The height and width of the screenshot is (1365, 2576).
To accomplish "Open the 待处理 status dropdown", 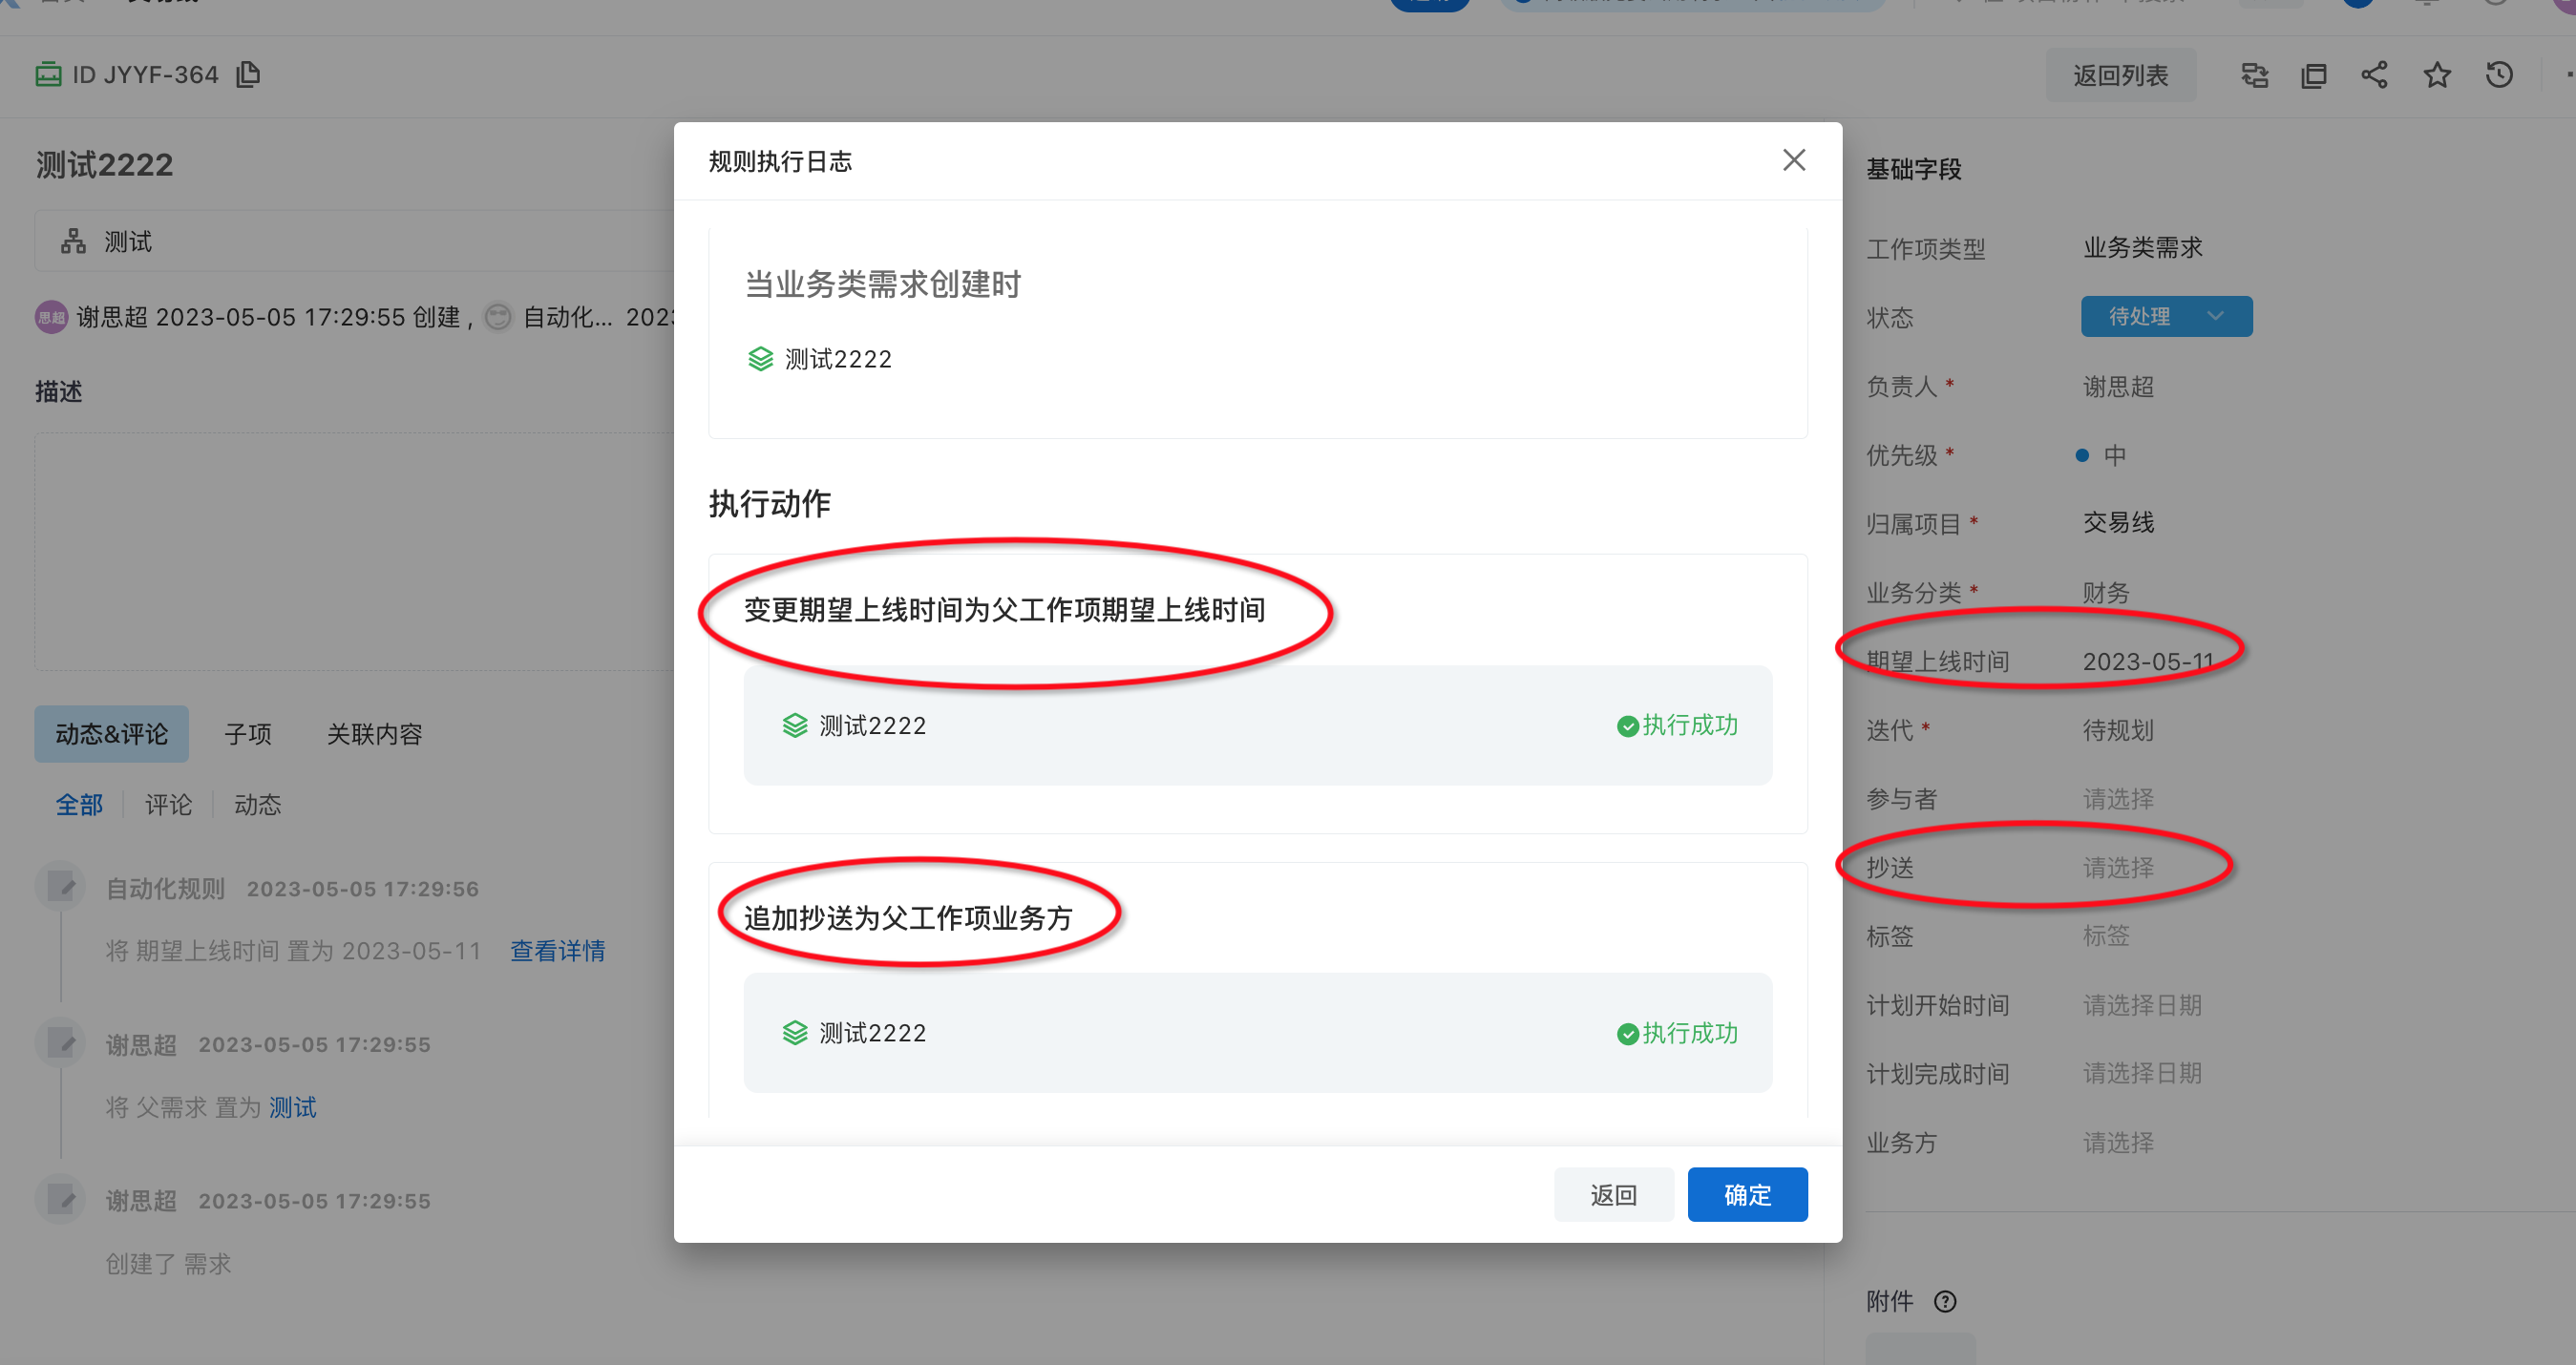I will point(2165,316).
